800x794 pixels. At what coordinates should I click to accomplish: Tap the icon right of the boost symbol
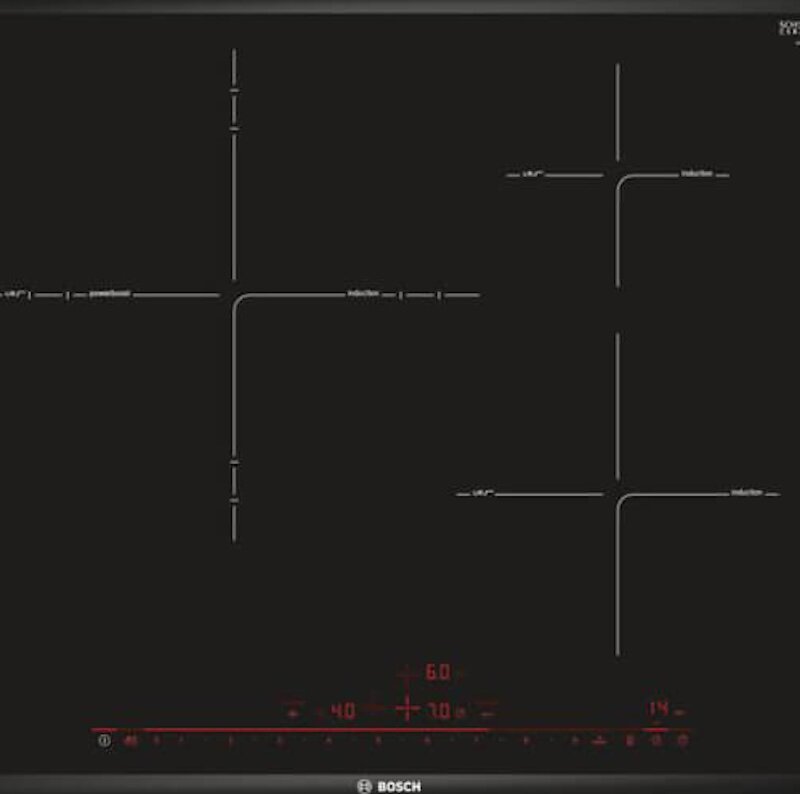coord(630,741)
